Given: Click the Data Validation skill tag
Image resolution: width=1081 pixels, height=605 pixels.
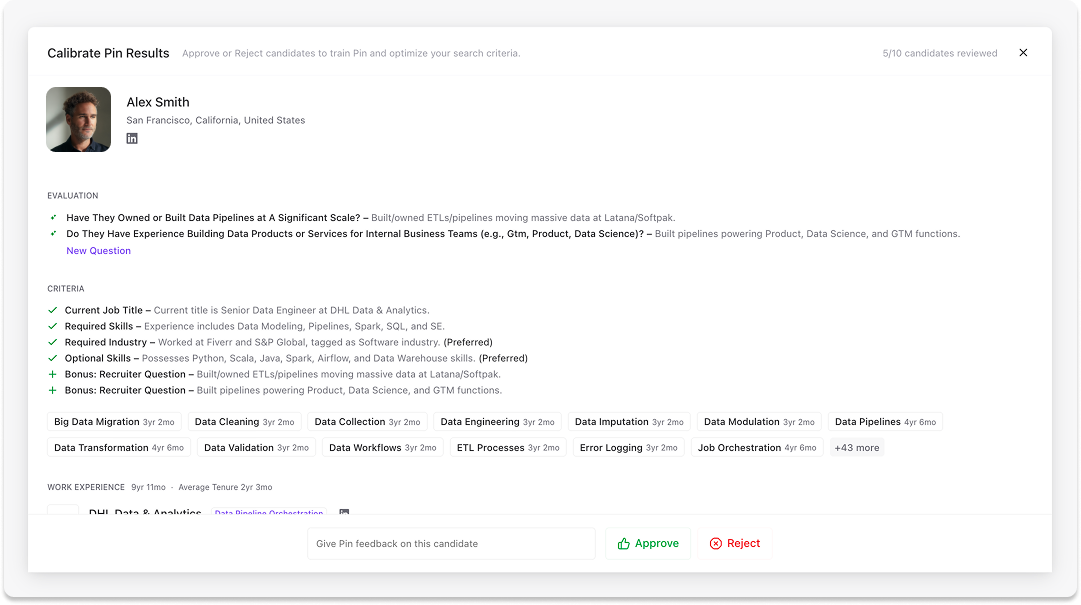Looking at the screenshot, I should [x=256, y=448].
